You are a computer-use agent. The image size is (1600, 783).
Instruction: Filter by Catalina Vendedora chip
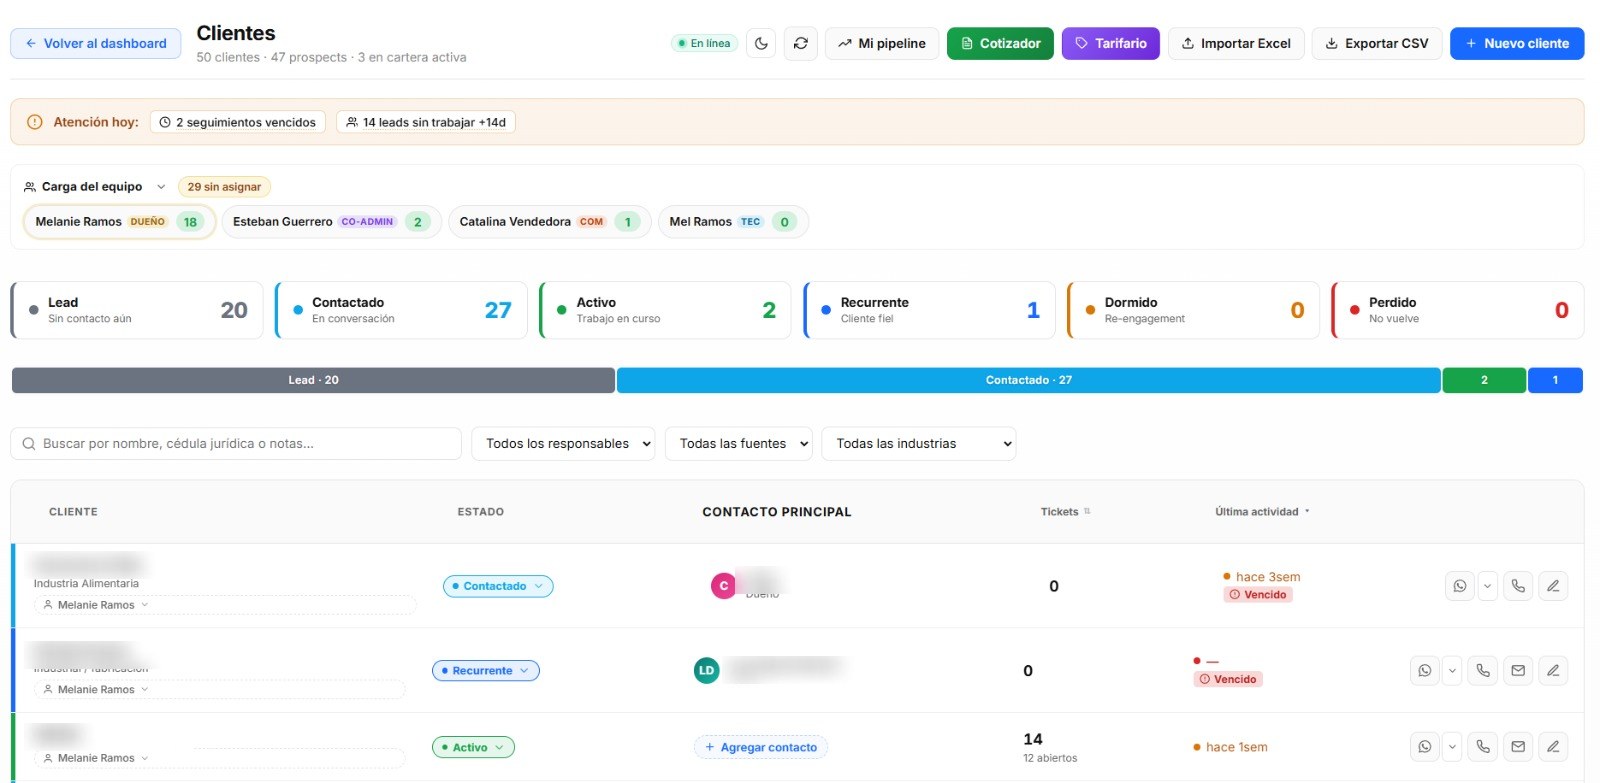pos(550,222)
